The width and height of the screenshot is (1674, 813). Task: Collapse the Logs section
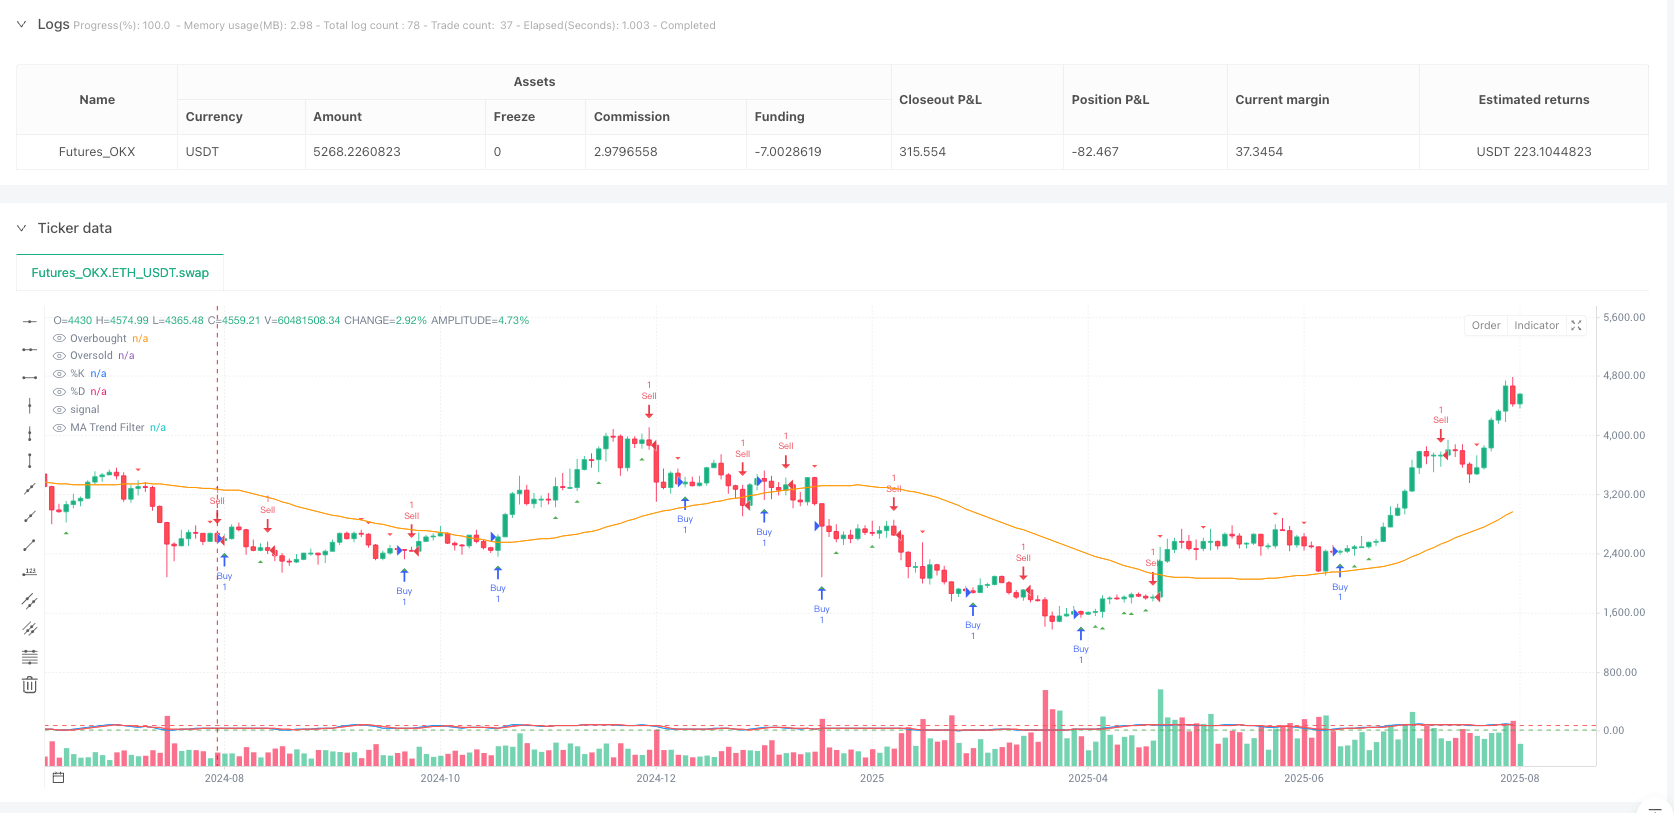point(21,24)
